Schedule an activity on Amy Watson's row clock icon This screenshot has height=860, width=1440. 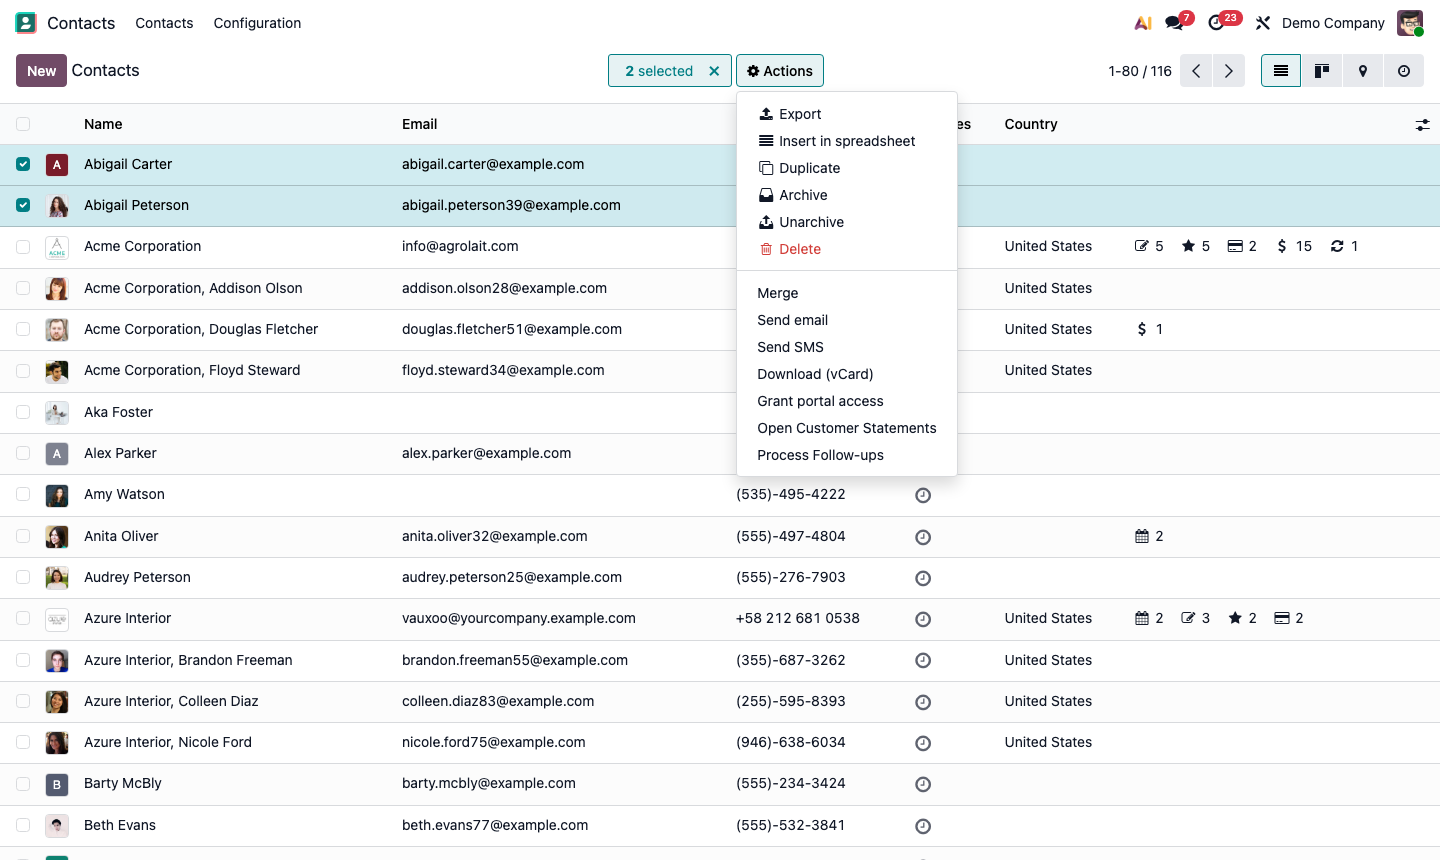coord(922,495)
